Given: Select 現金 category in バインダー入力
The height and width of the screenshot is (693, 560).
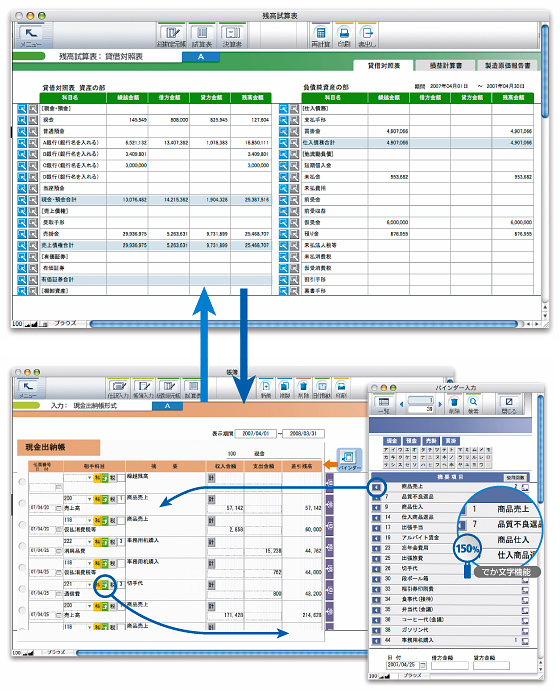Looking at the screenshot, I should click(392, 441).
